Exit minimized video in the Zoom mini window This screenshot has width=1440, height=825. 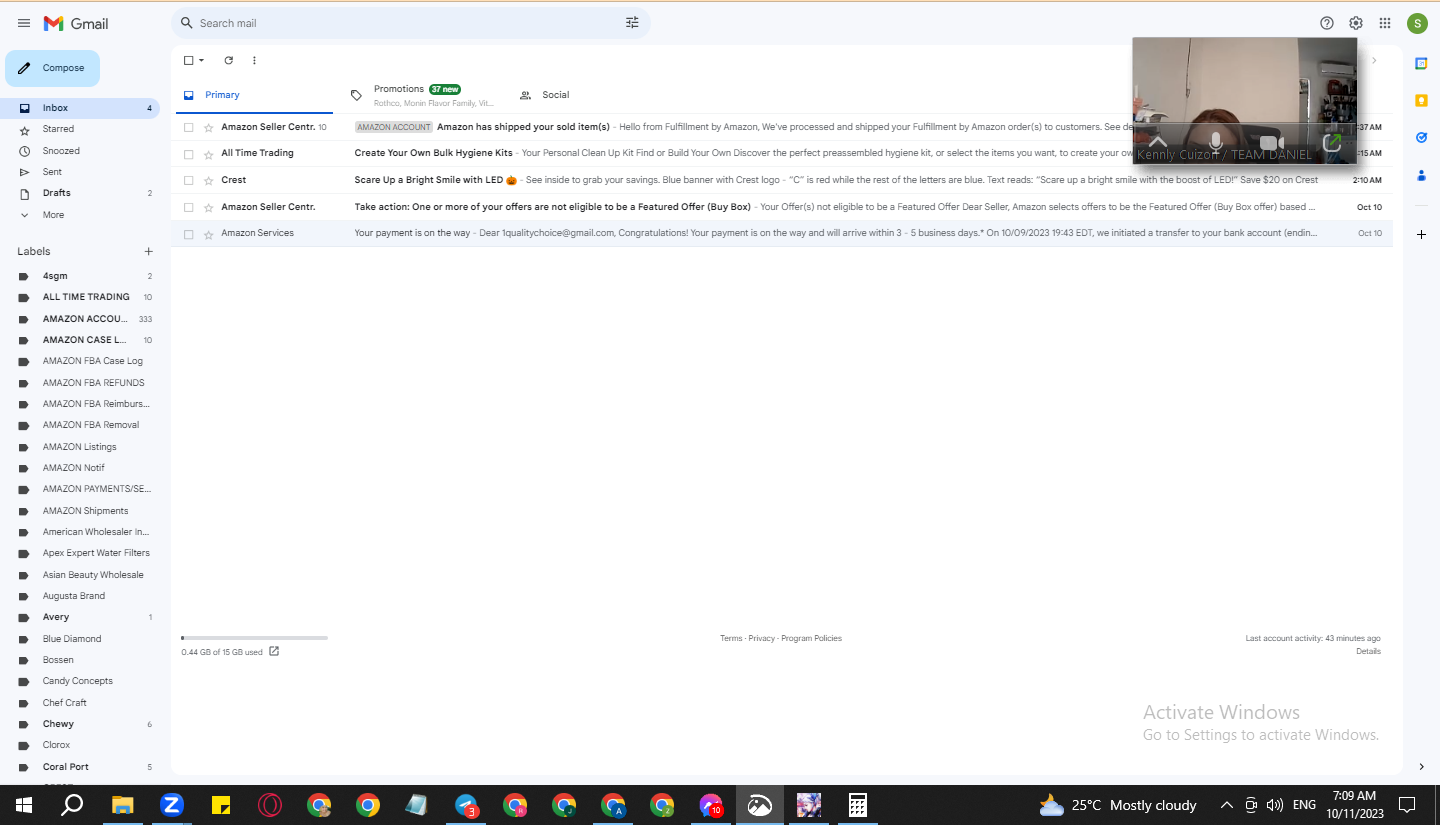[x=1331, y=142]
